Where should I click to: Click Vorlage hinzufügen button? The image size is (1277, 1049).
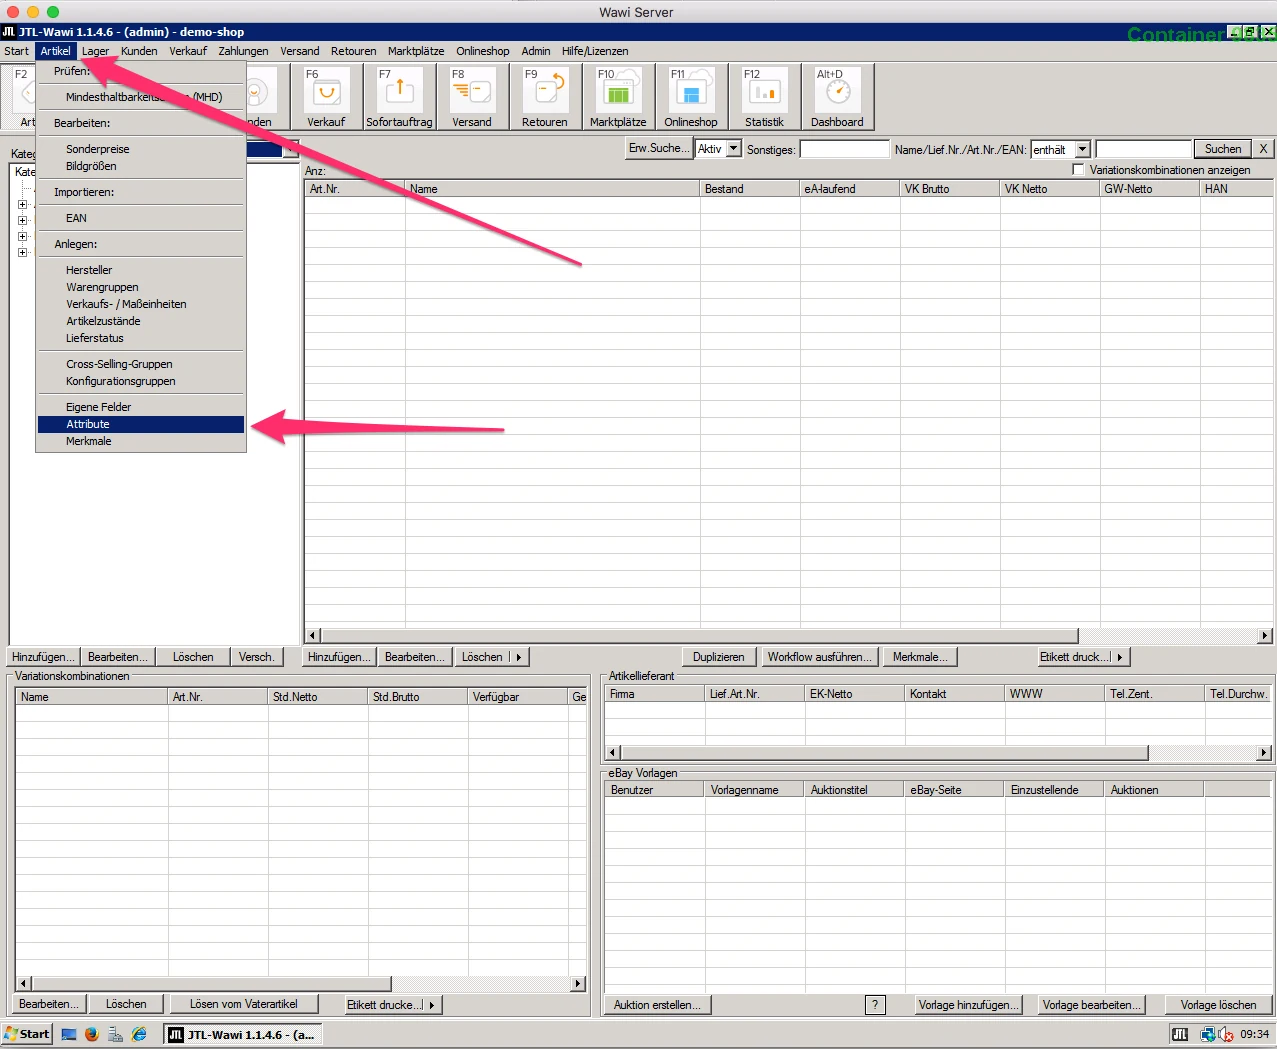[x=969, y=1005]
